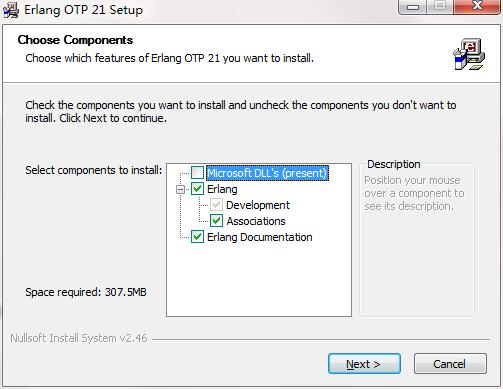Screen dimensions: 503x389
Task: Collapse the Erlang tree node
Action: tap(180, 189)
